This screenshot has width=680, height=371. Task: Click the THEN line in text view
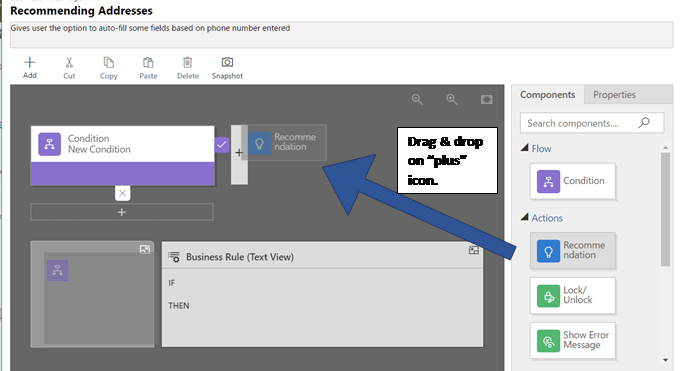coord(179,305)
